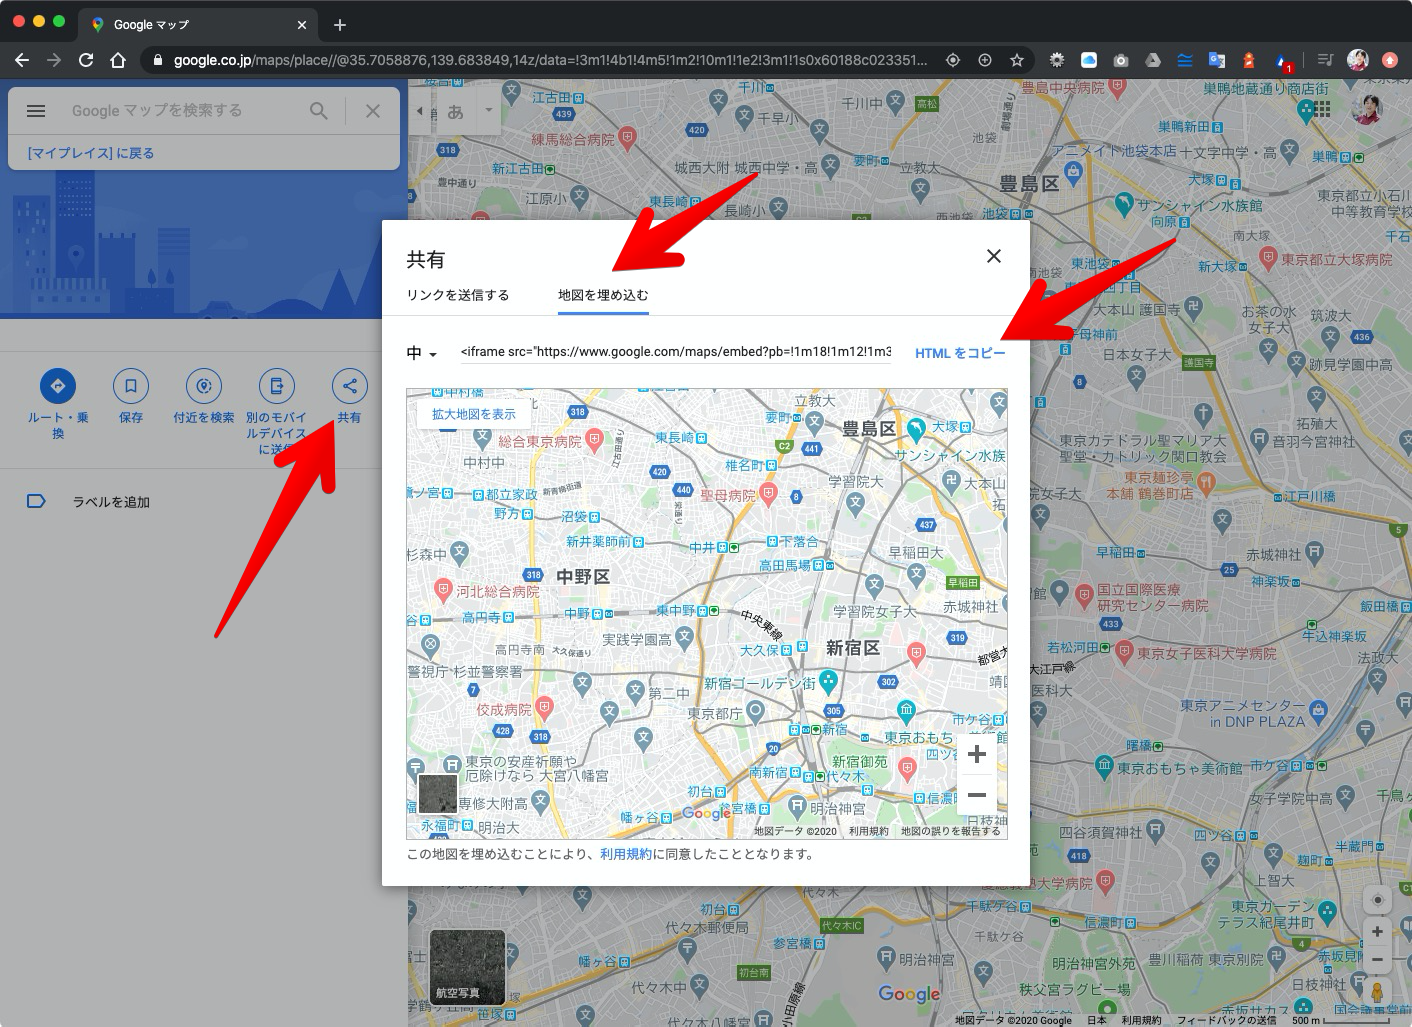Zoom in on the main map

(1378, 931)
